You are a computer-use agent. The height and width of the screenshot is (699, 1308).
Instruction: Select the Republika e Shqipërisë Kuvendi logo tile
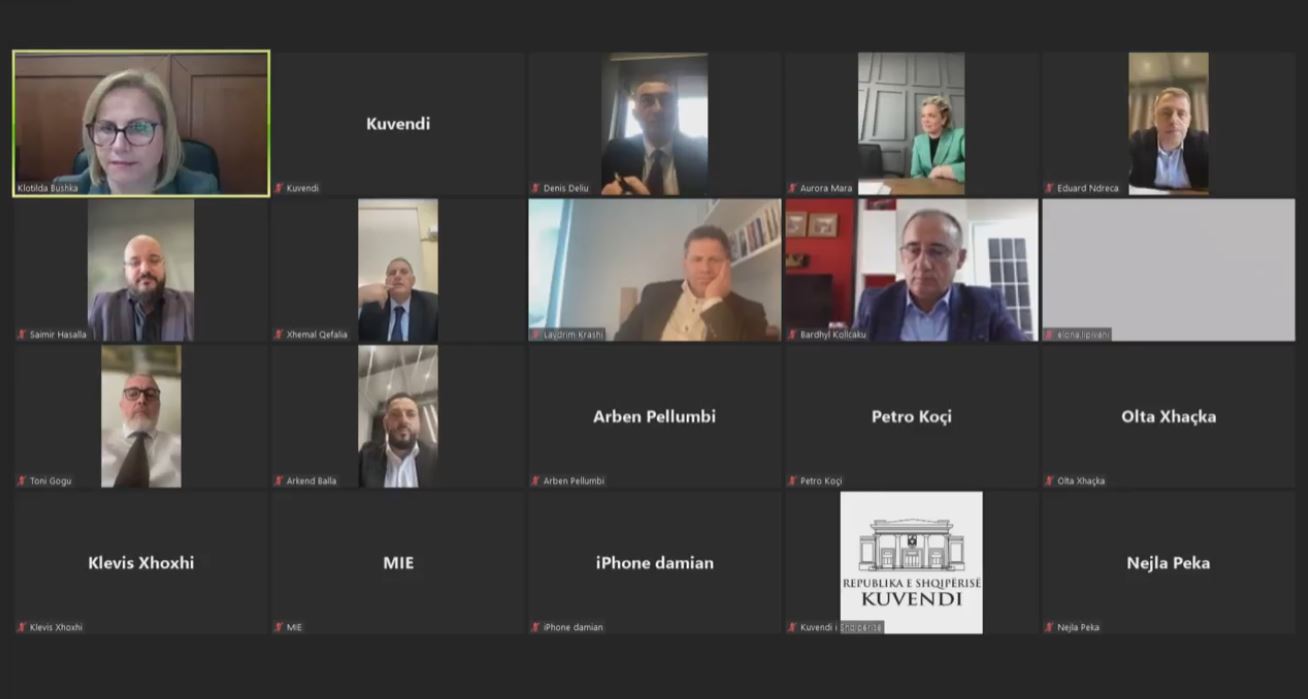pyautogui.click(x=911, y=563)
